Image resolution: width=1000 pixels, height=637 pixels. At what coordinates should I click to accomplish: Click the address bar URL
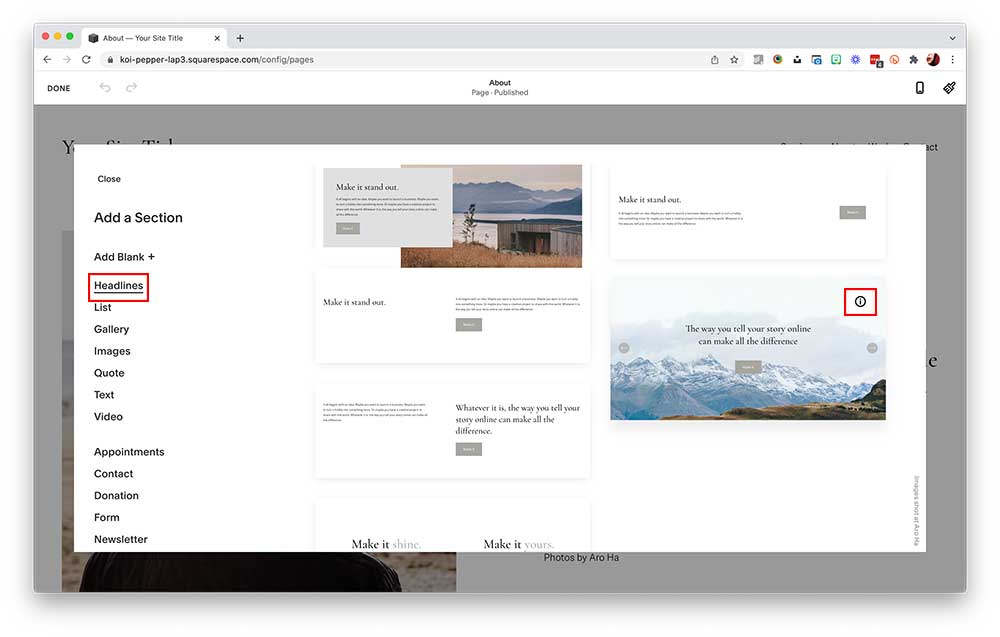pos(217,59)
